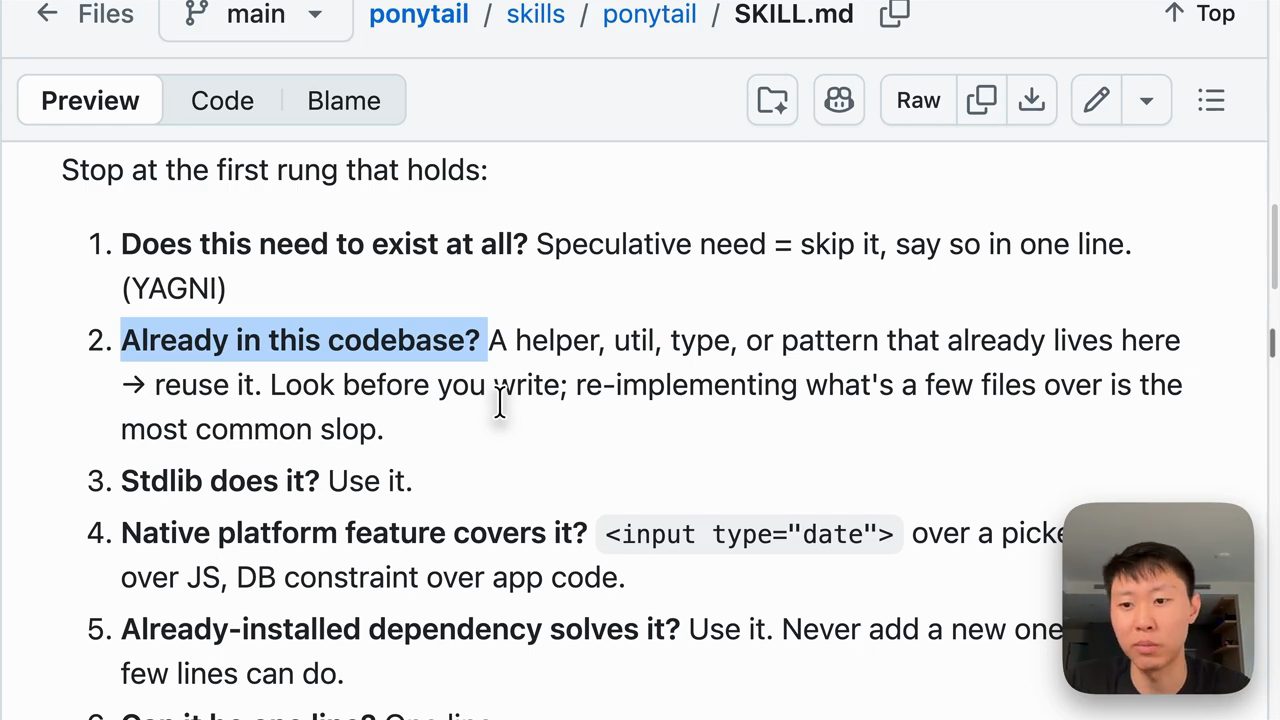Switch to the Preview tab
This screenshot has height=720, width=1280.
click(90, 101)
